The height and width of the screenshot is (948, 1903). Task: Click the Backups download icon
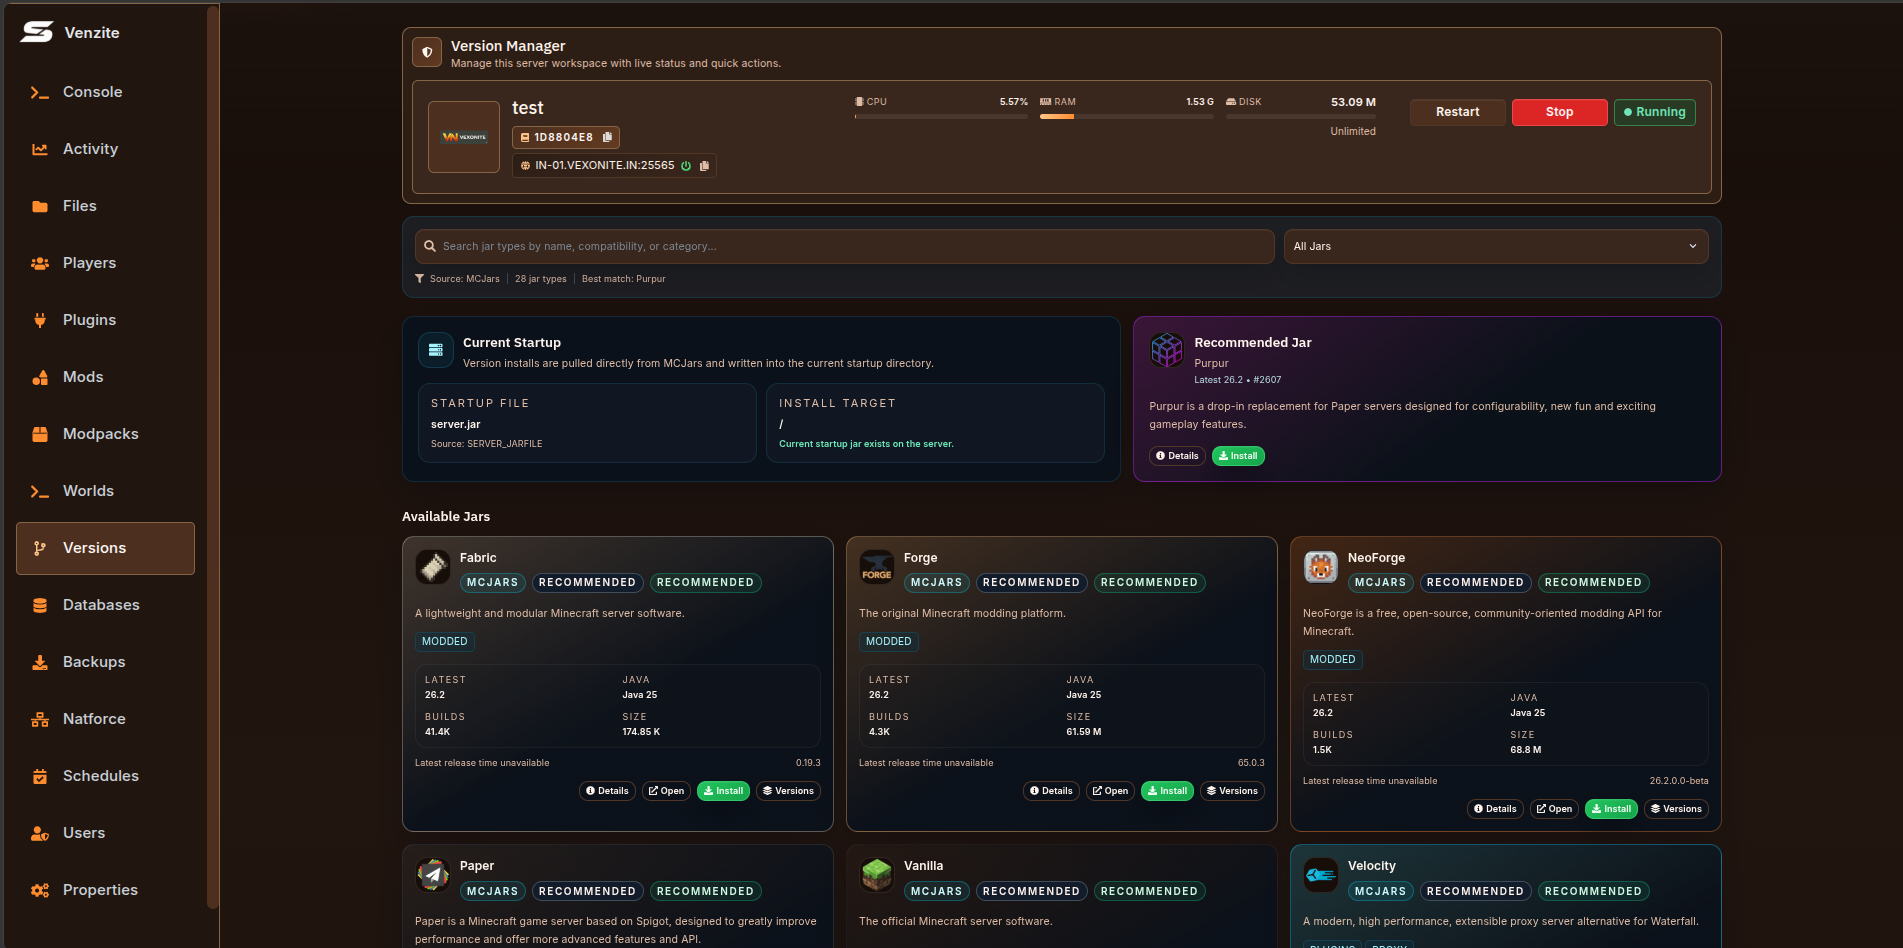40,662
